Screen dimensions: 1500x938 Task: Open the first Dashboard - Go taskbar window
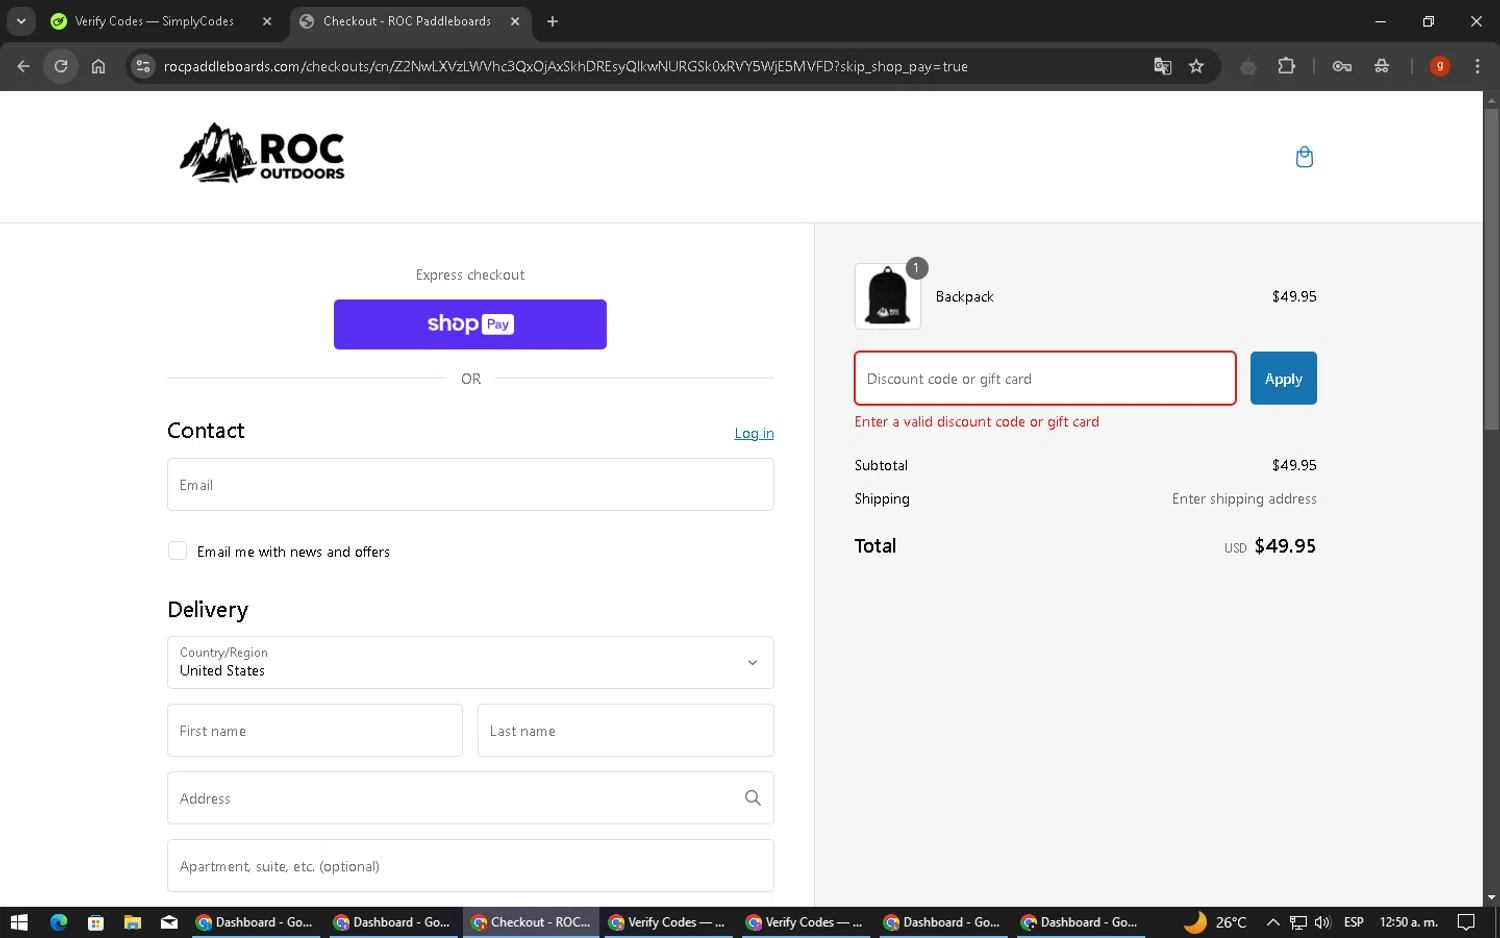(255, 922)
